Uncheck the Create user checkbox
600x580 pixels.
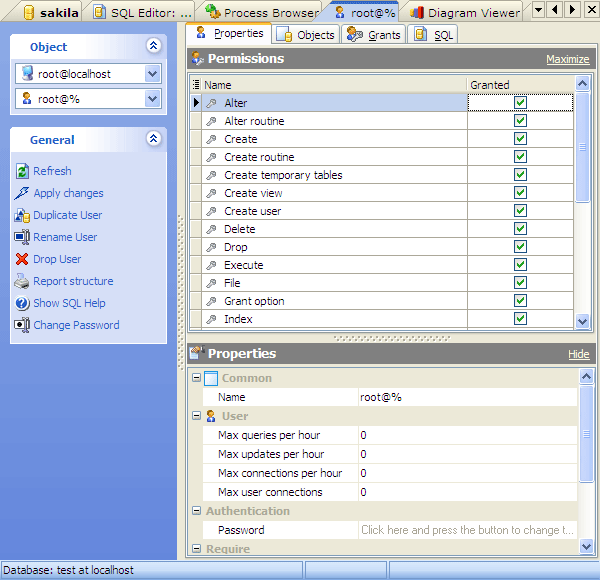[x=520, y=210]
